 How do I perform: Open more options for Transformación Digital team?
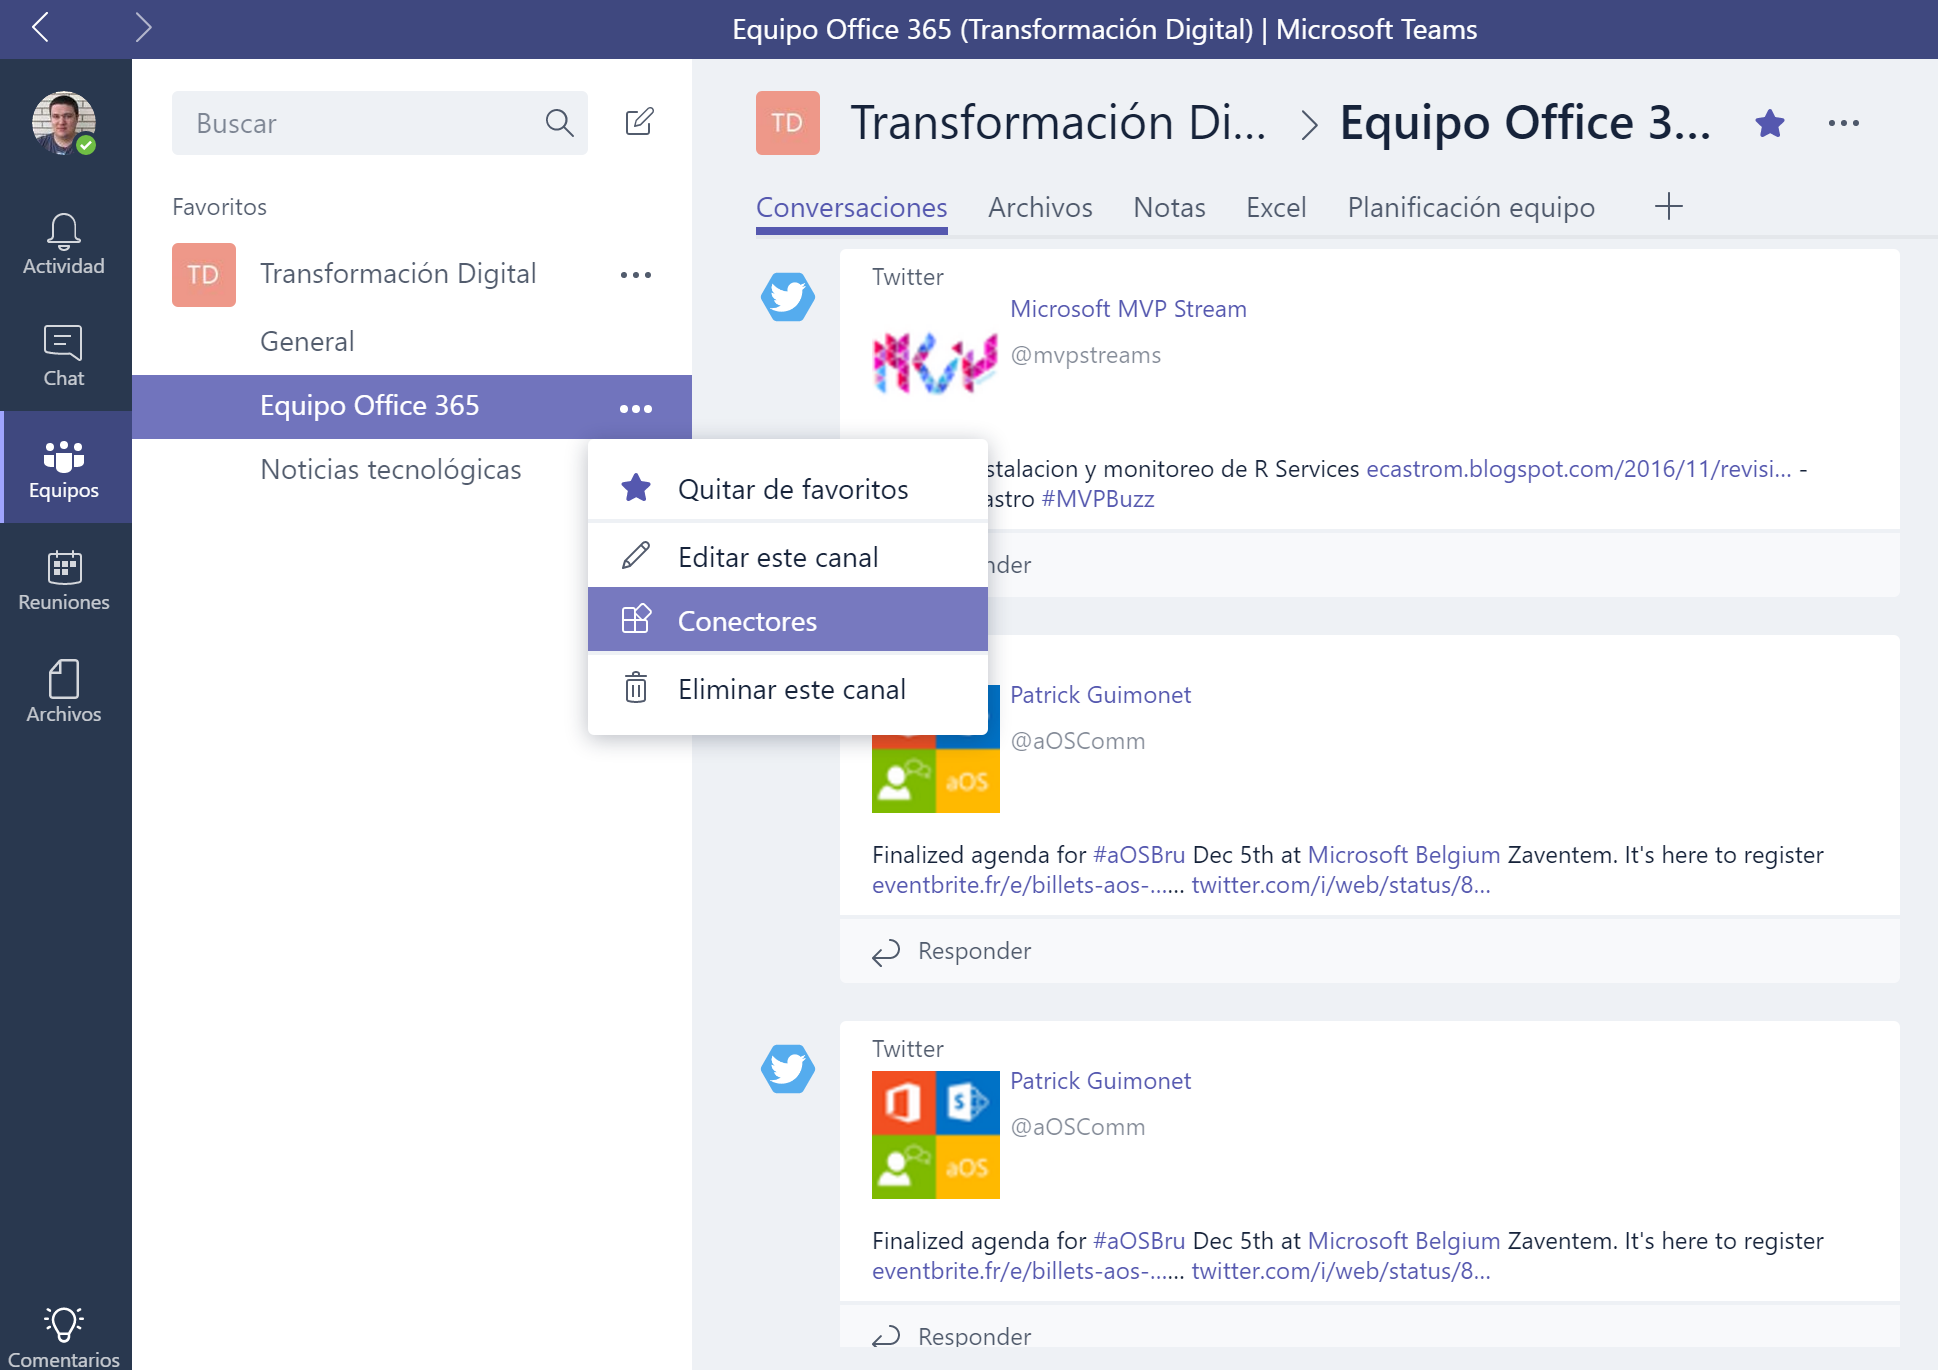(x=635, y=274)
